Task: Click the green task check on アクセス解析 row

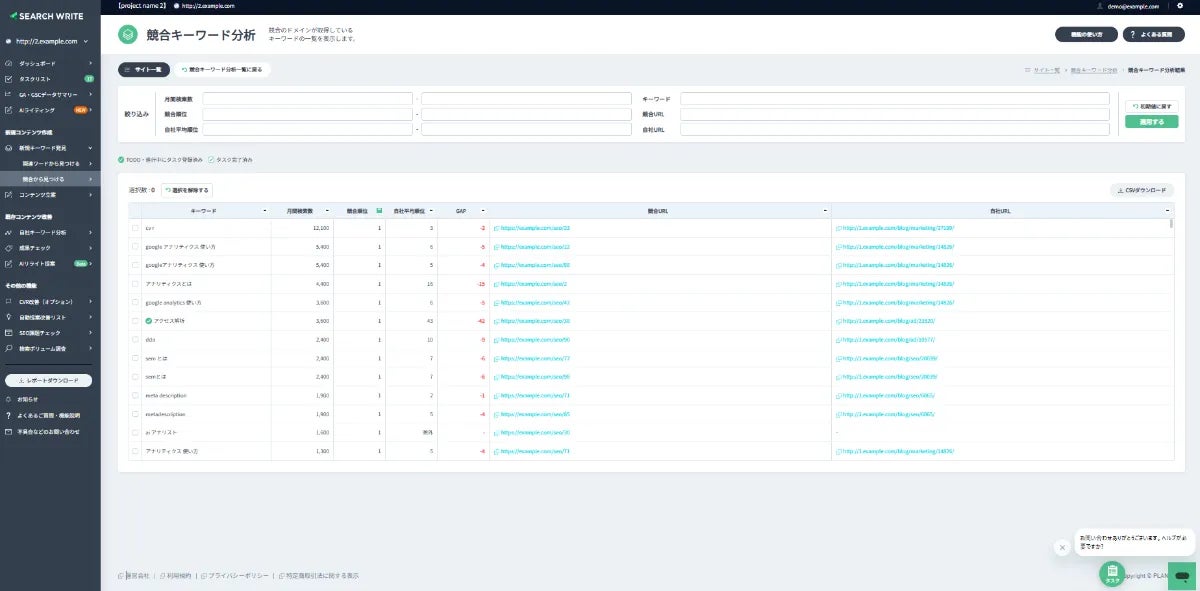Action: (x=148, y=321)
